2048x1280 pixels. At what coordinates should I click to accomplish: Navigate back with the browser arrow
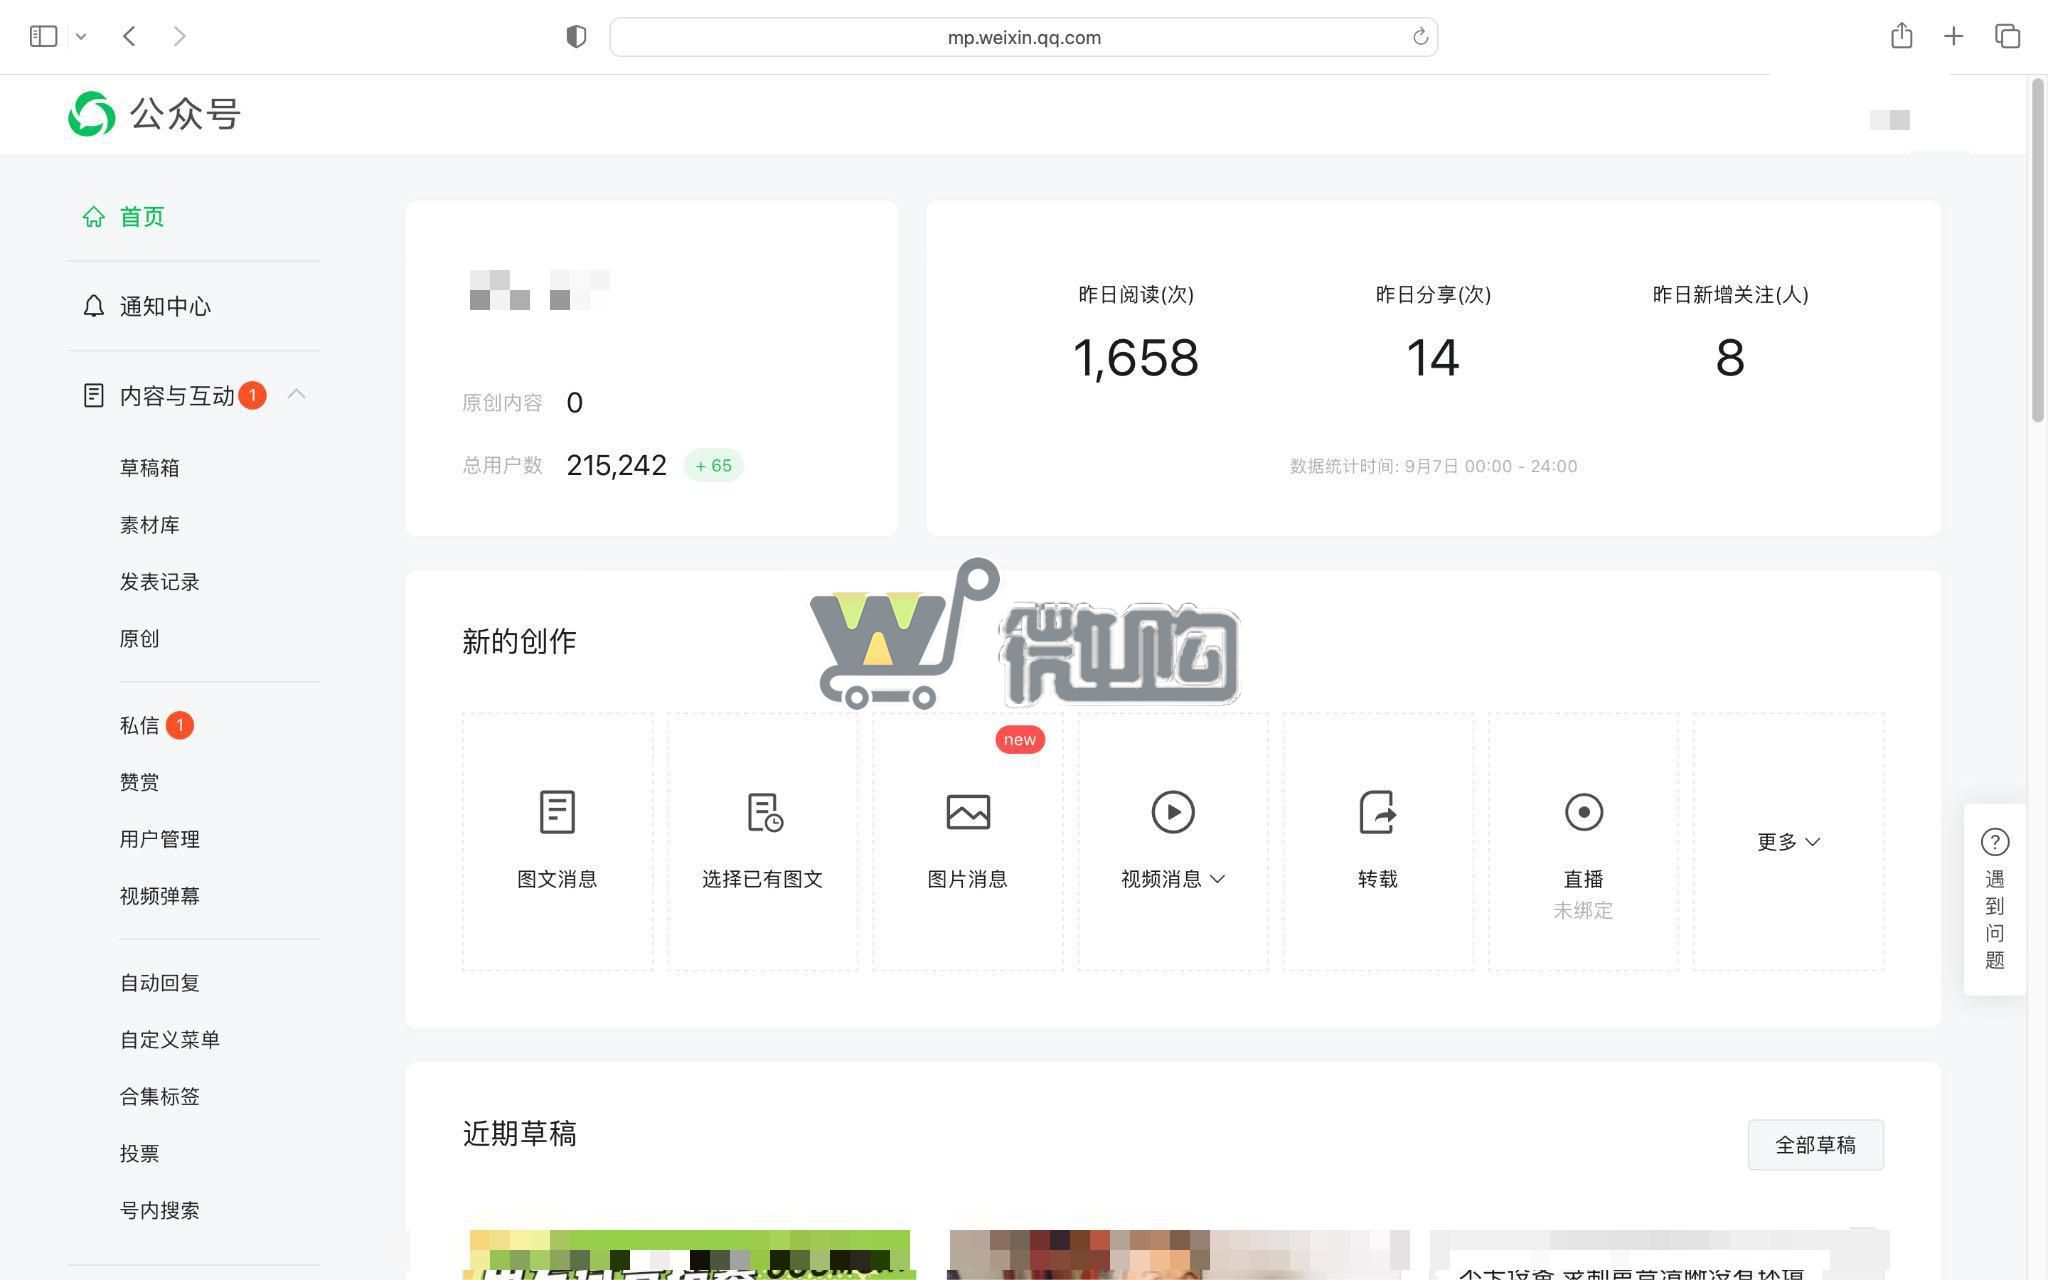tap(129, 36)
